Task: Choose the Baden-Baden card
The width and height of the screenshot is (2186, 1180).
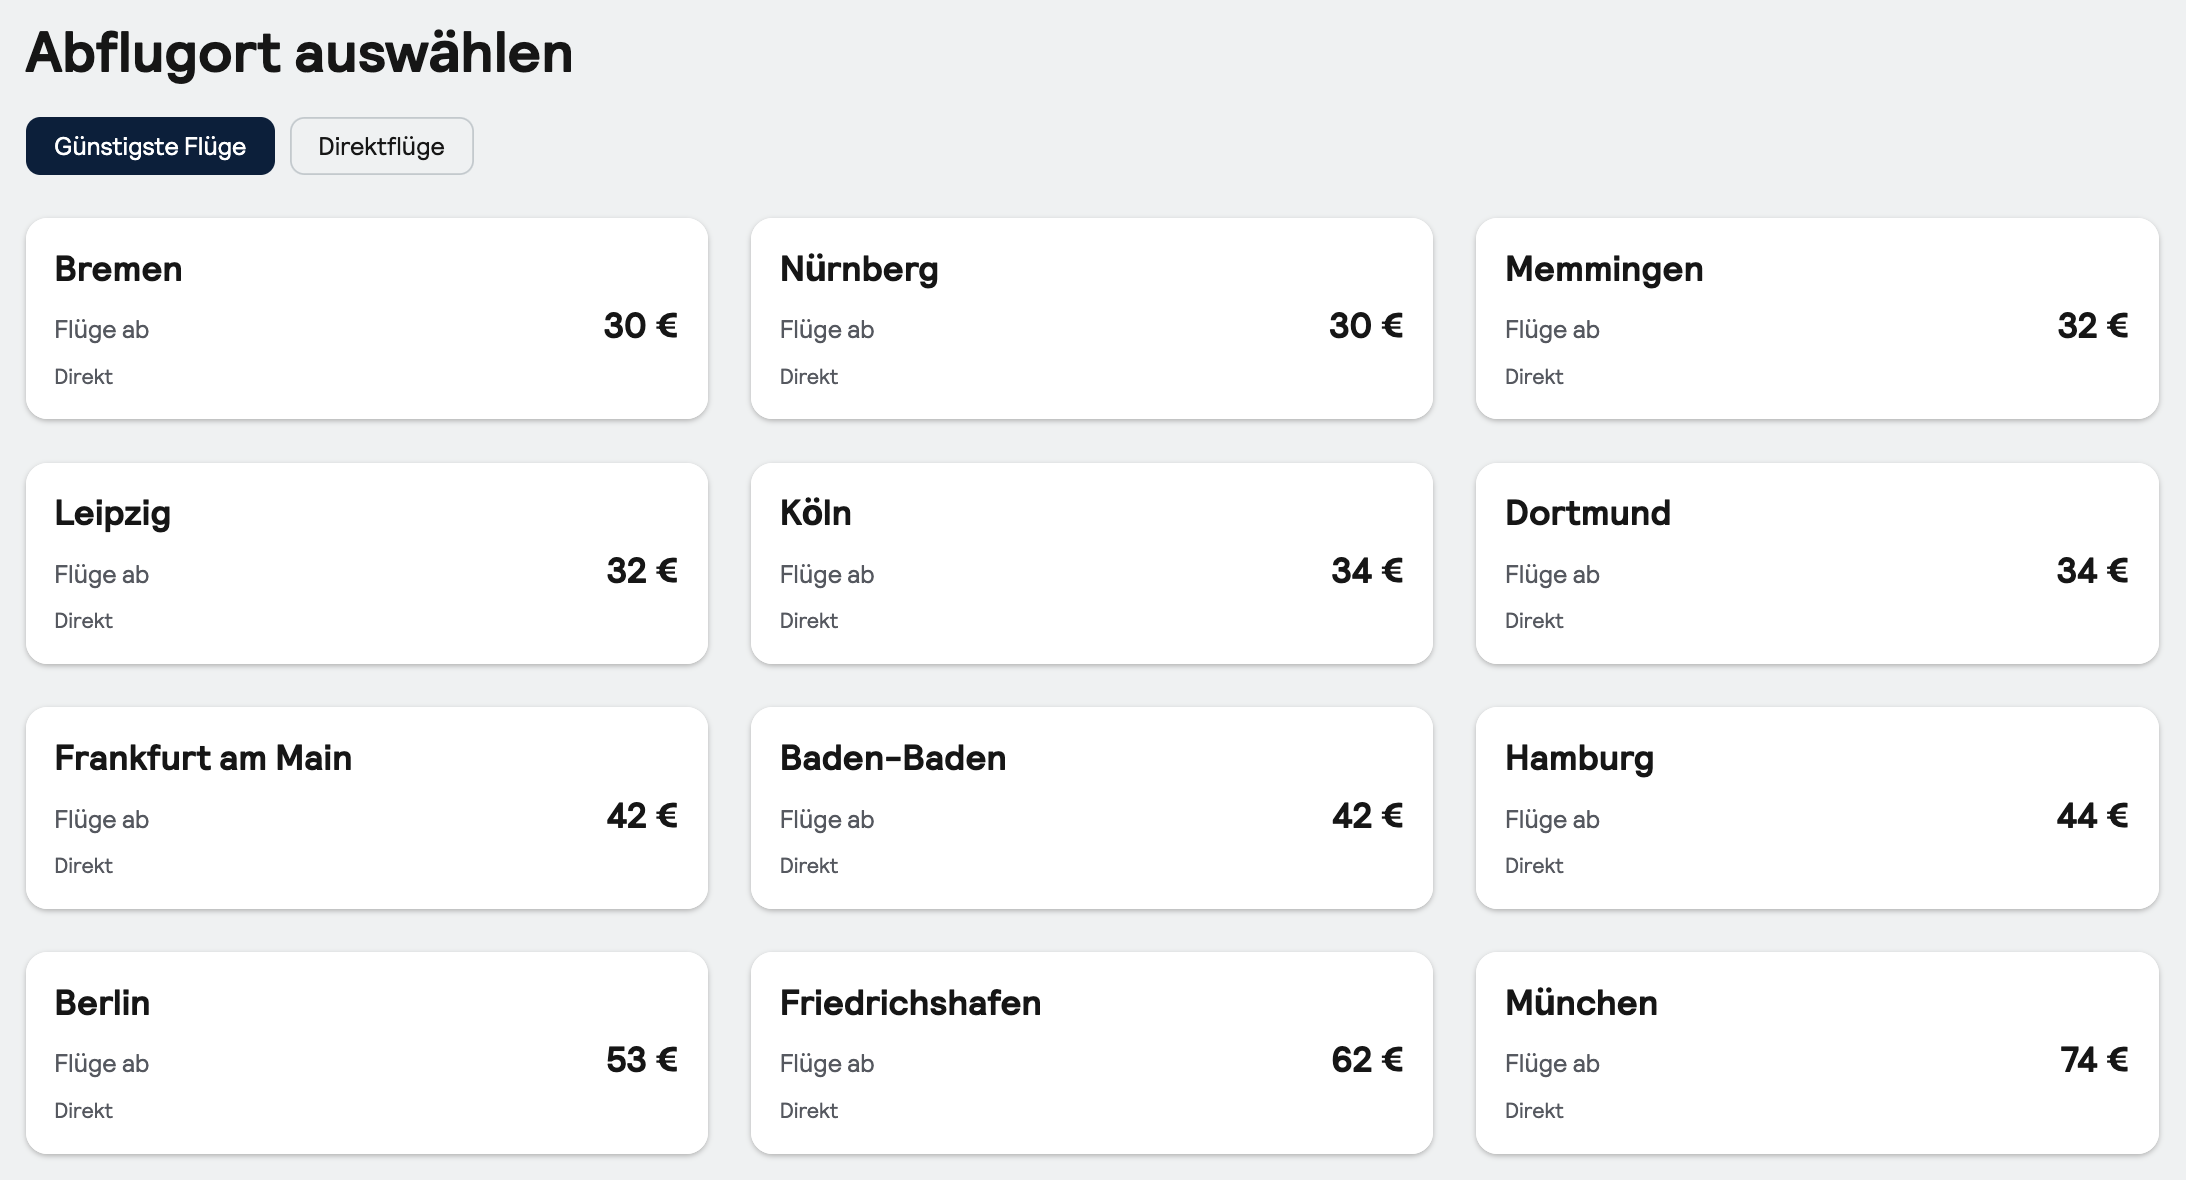Action: tap(1091, 808)
